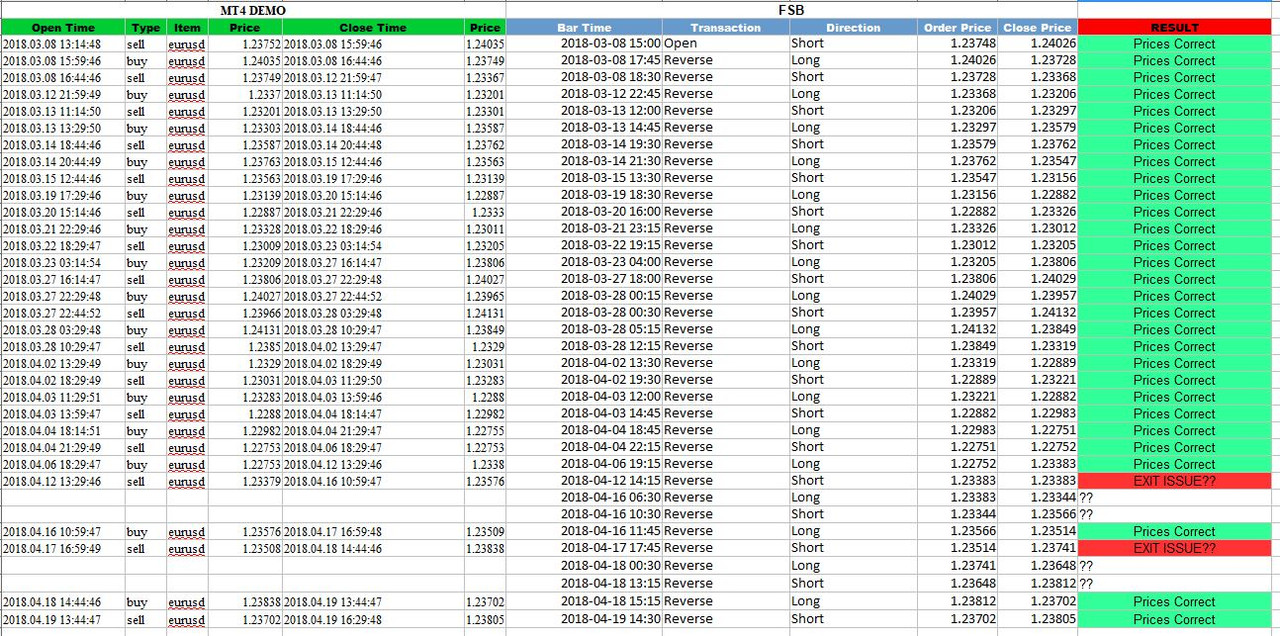This screenshot has height=636, width=1280.
Task: Select MT4 close price cell 1.2333
Action: pos(487,213)
